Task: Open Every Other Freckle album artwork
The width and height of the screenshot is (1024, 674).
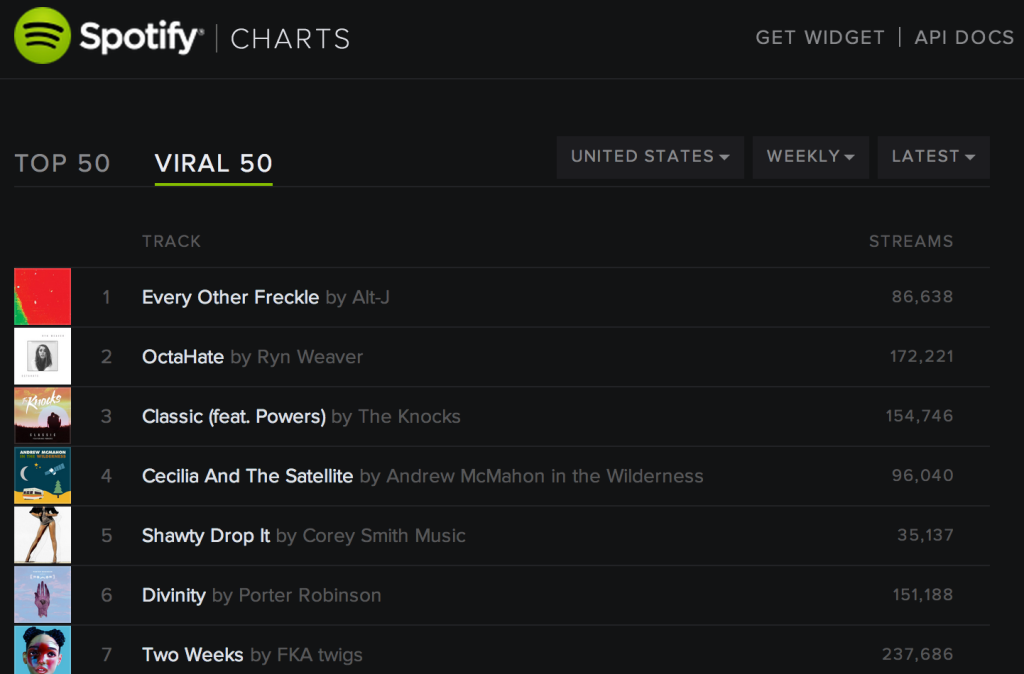Action: pyautogui.click(x=42, y=297)
